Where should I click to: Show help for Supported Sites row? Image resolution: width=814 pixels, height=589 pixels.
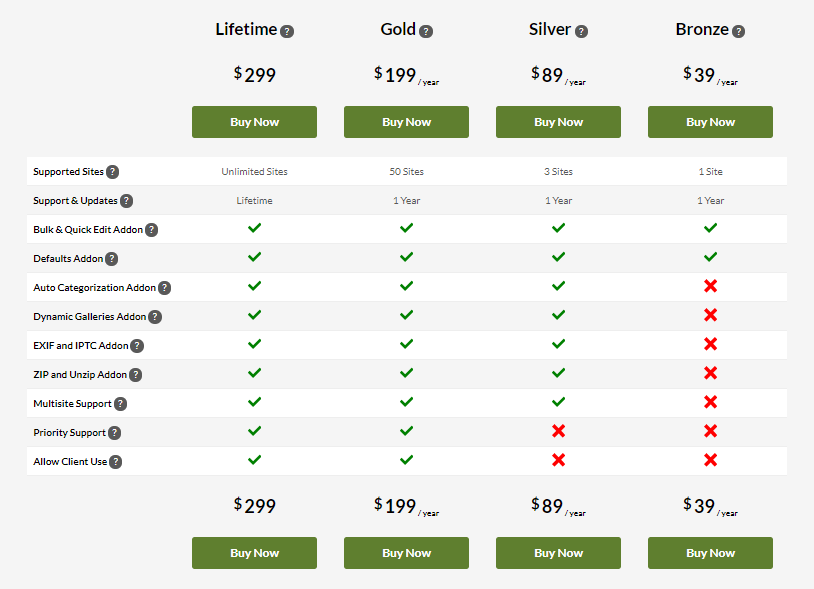coord(112,172)
